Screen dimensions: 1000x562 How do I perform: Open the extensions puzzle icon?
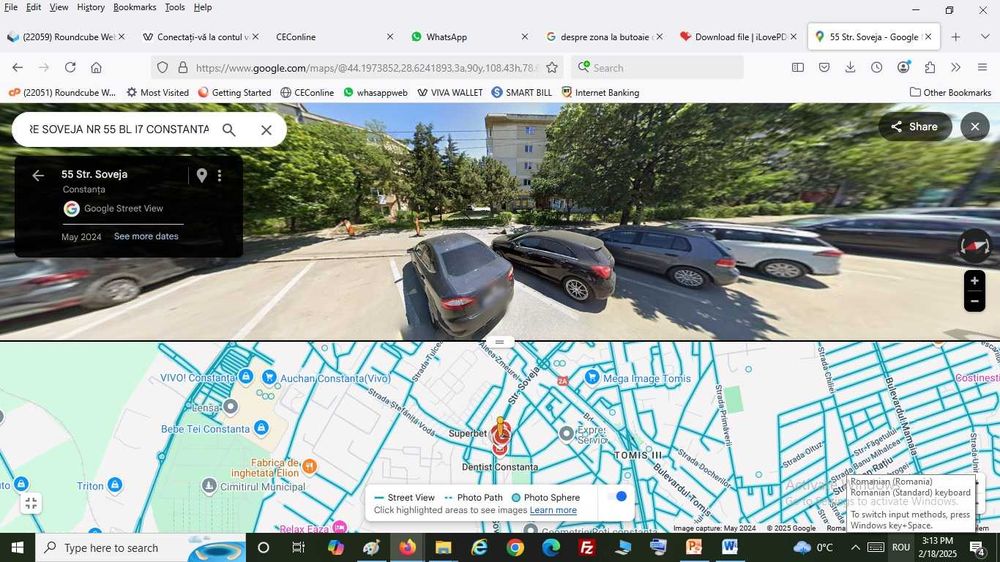tap(930, 68)
